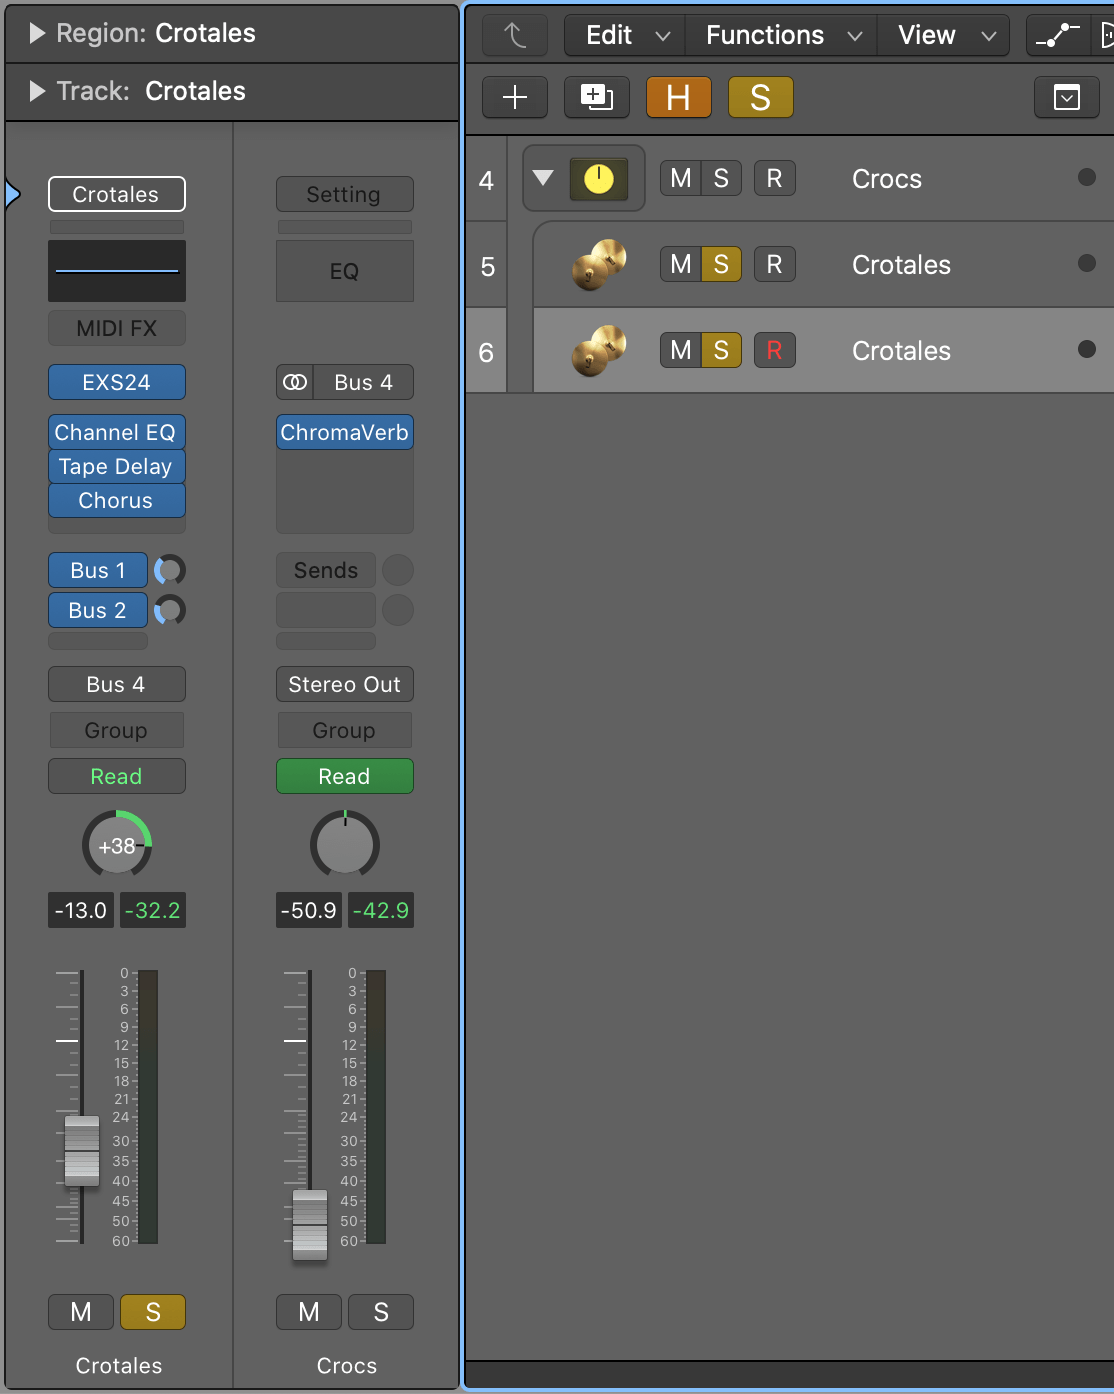Click the Duplicate Track icon
1114x1394 pixels.
pyautogui.click(x=596, y=98)
